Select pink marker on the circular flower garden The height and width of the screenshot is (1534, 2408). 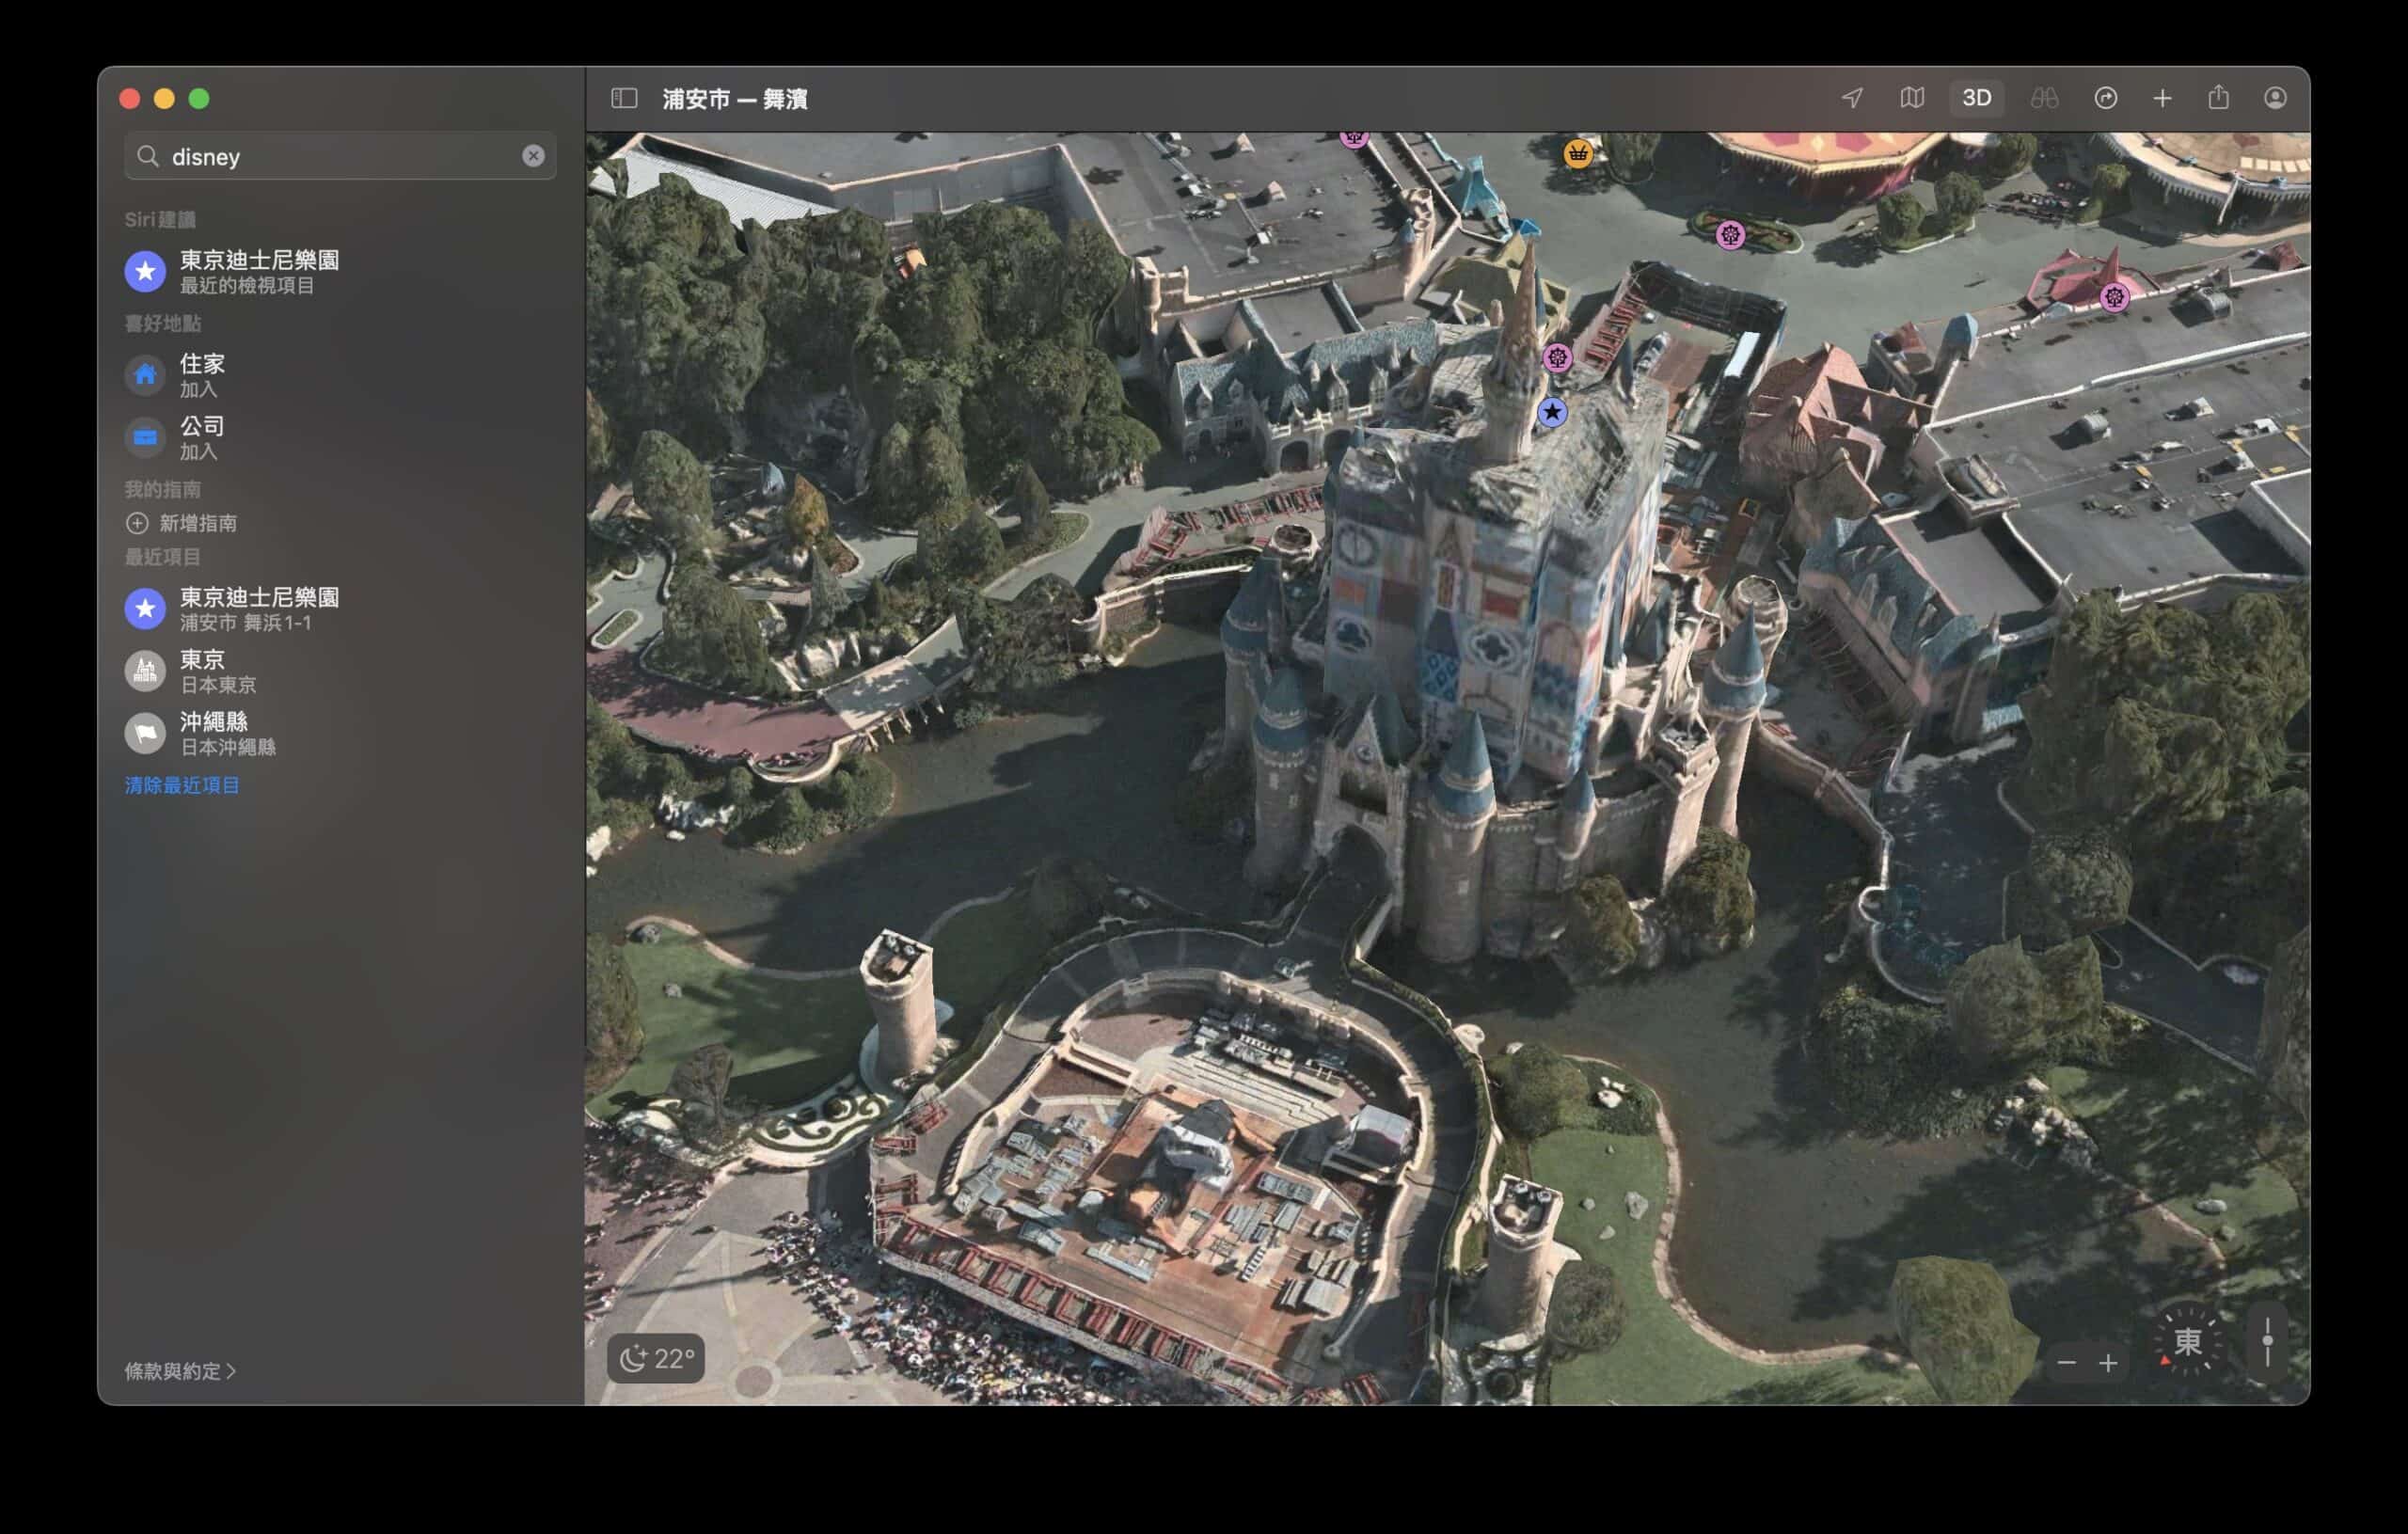click(1731, 235)
